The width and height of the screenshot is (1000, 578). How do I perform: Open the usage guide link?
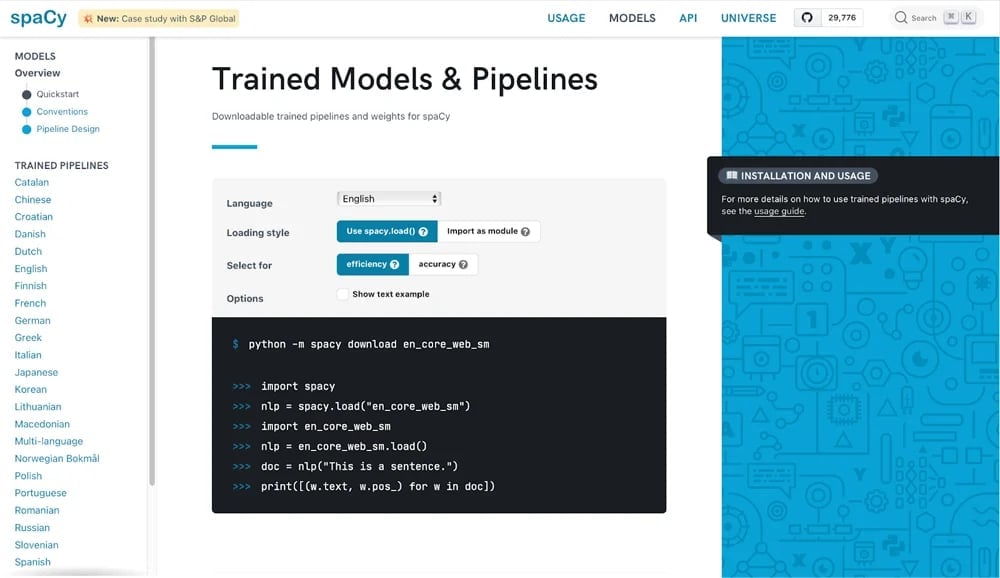779,211
